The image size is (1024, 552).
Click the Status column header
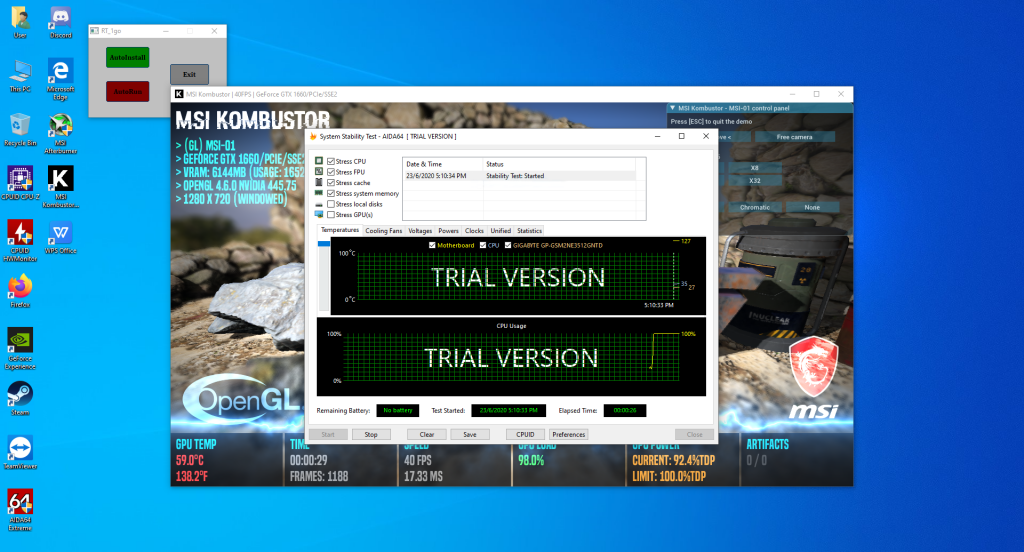(x=559, y=164)
